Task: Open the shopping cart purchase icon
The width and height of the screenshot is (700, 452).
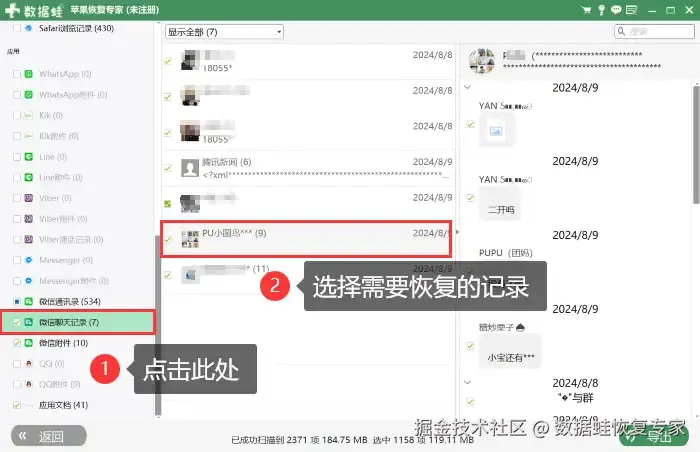Action: pos(586,10)
